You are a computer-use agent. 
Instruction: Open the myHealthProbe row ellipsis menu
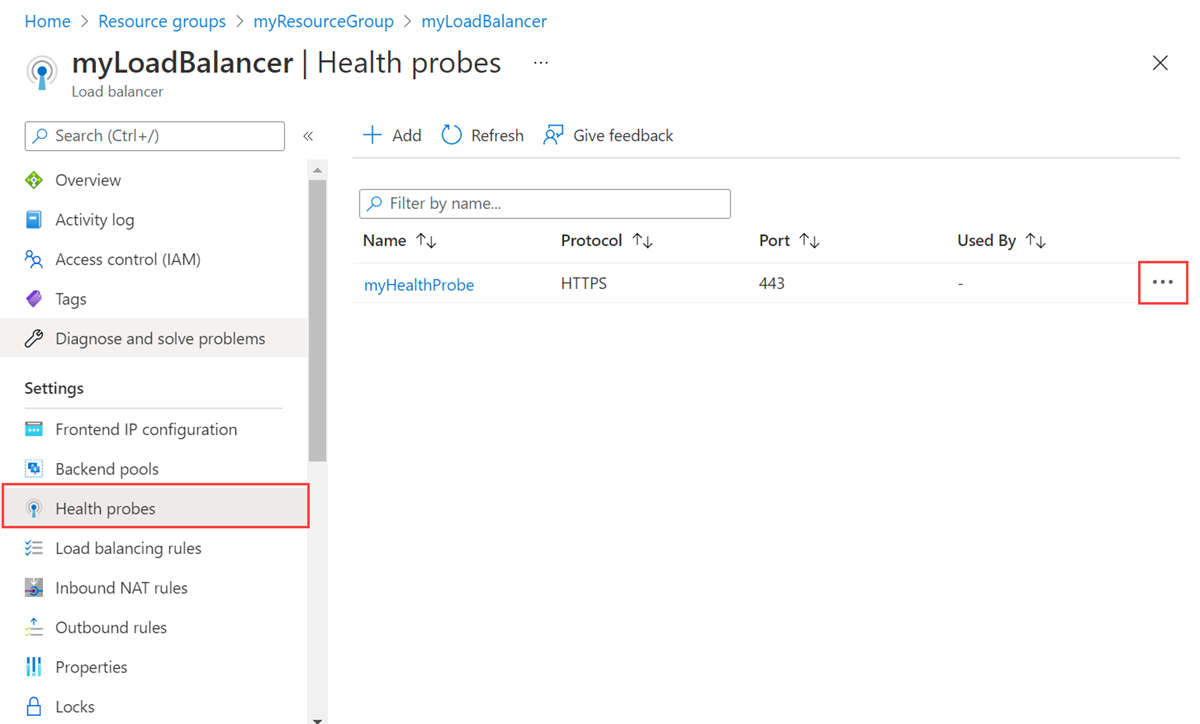[x=1163, y=283]
